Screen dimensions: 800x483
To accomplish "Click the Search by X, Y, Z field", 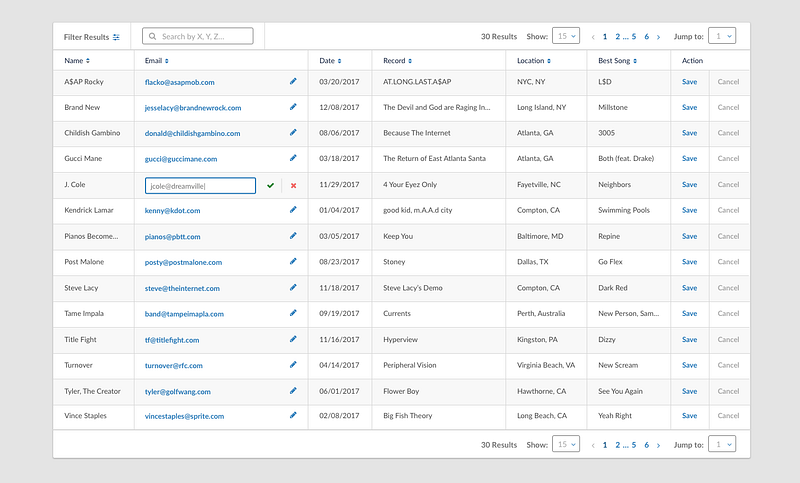I will pyautogui.click(x=197, y=36).
